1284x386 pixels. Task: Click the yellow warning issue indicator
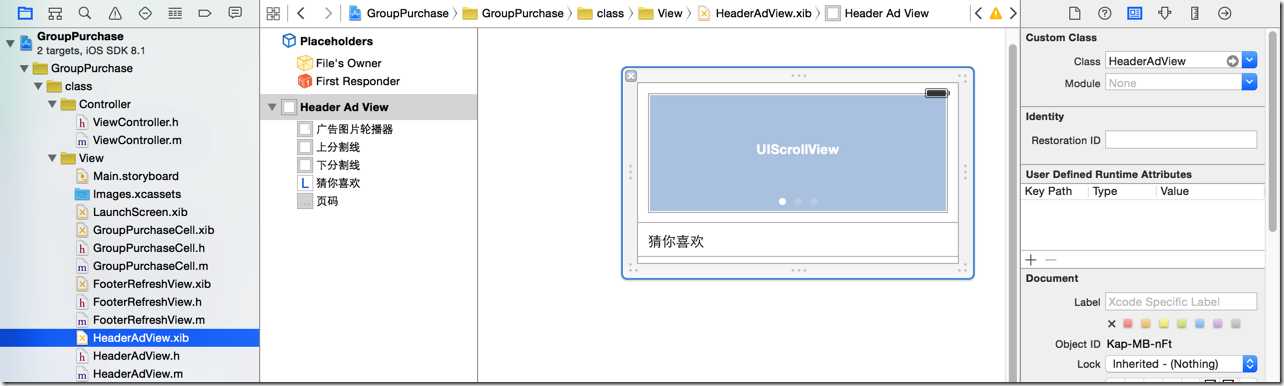coord(995,14)
